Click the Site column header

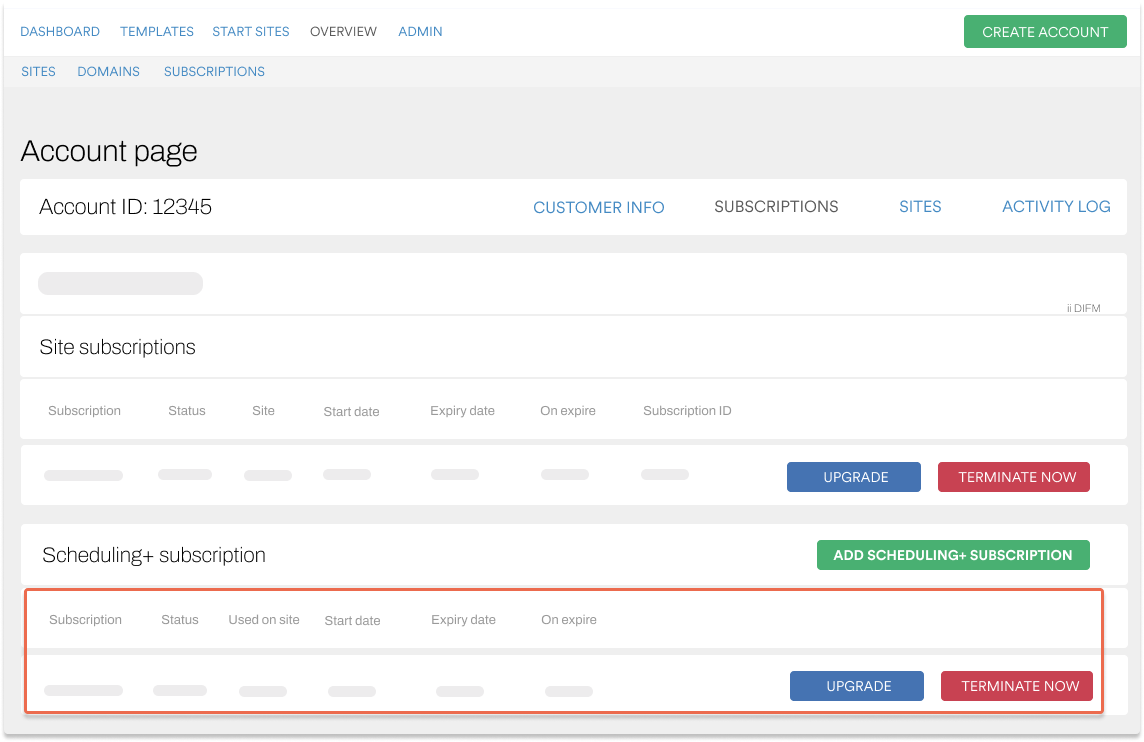(263, 411)
